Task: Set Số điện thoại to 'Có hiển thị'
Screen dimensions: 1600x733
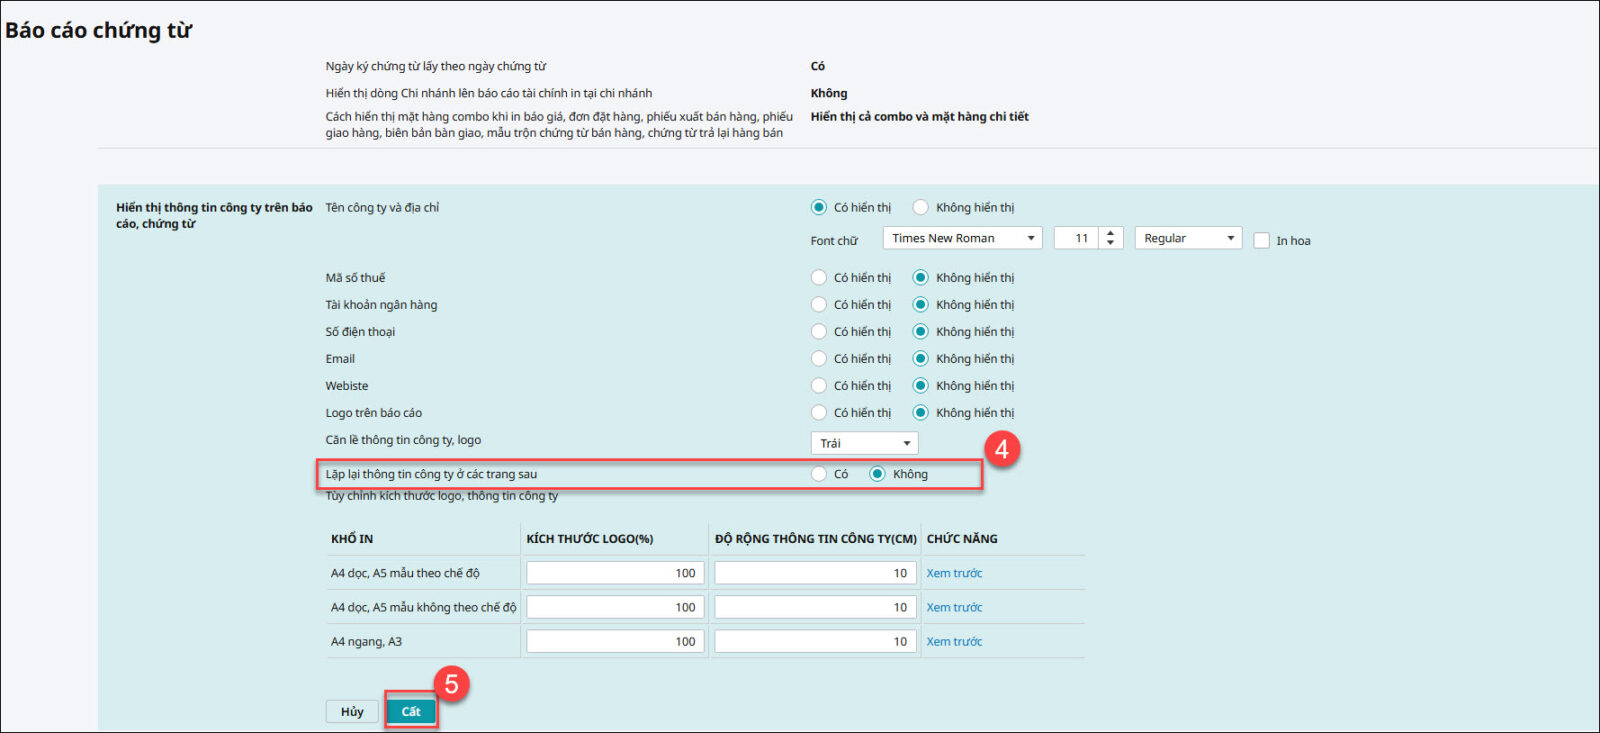Action: [x=819, y=331]
